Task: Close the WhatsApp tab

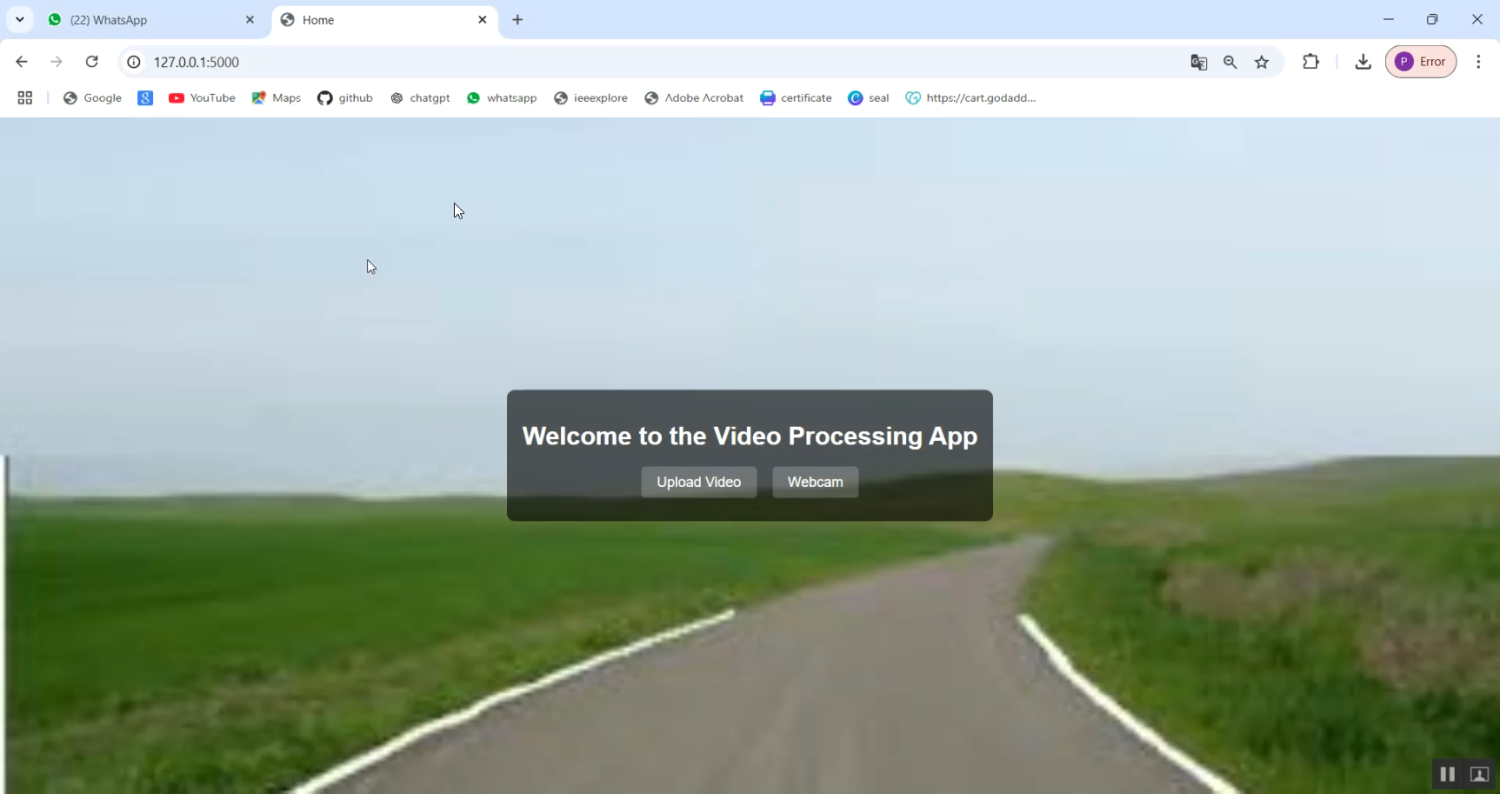Action: coord(250,20)
